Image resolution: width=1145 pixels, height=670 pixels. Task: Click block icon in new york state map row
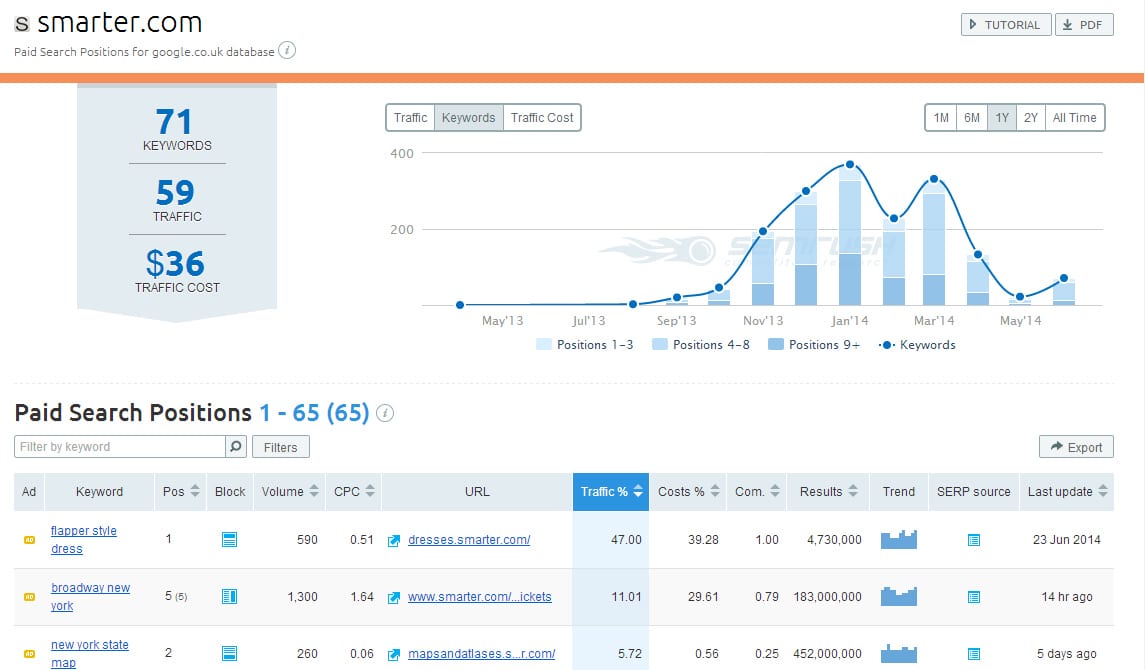click(x=229, y=653)
